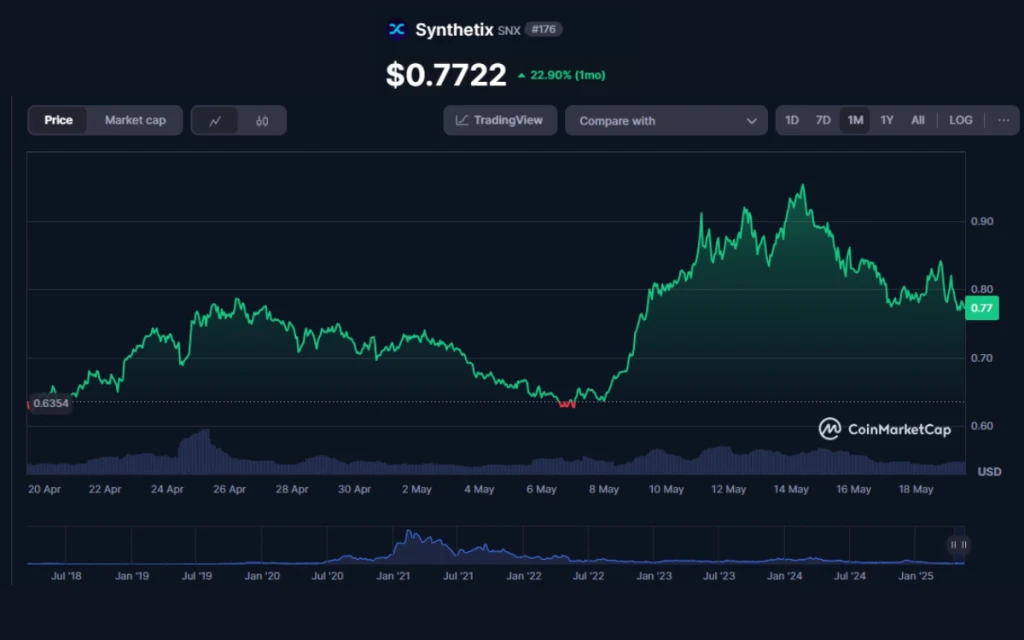The width and height of the screenshot is (1024, 640).
Task: Click the 0.70 y-axis label
Action: point(982,358)
